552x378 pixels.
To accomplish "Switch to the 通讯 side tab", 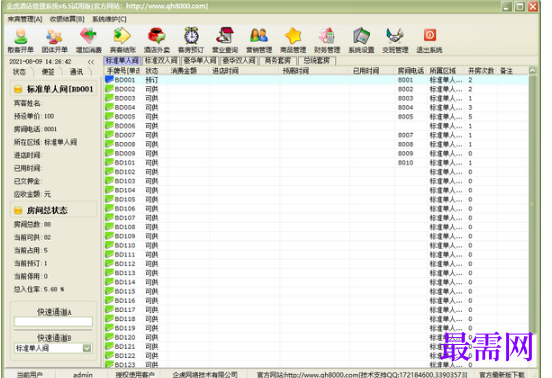I will click(76, 72).
